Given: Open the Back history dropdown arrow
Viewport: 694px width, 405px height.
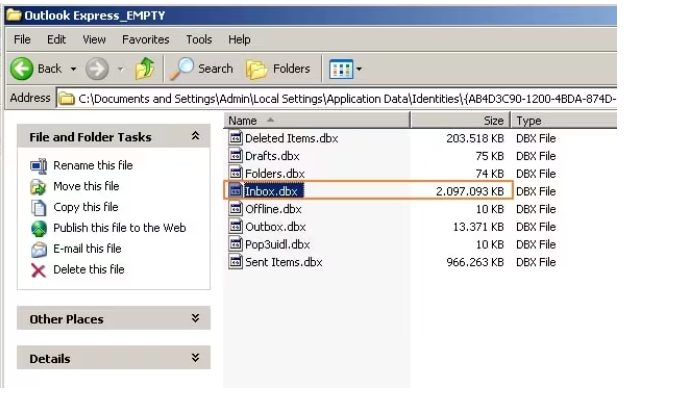Looking at the screenshot, I should pos(73,69).
